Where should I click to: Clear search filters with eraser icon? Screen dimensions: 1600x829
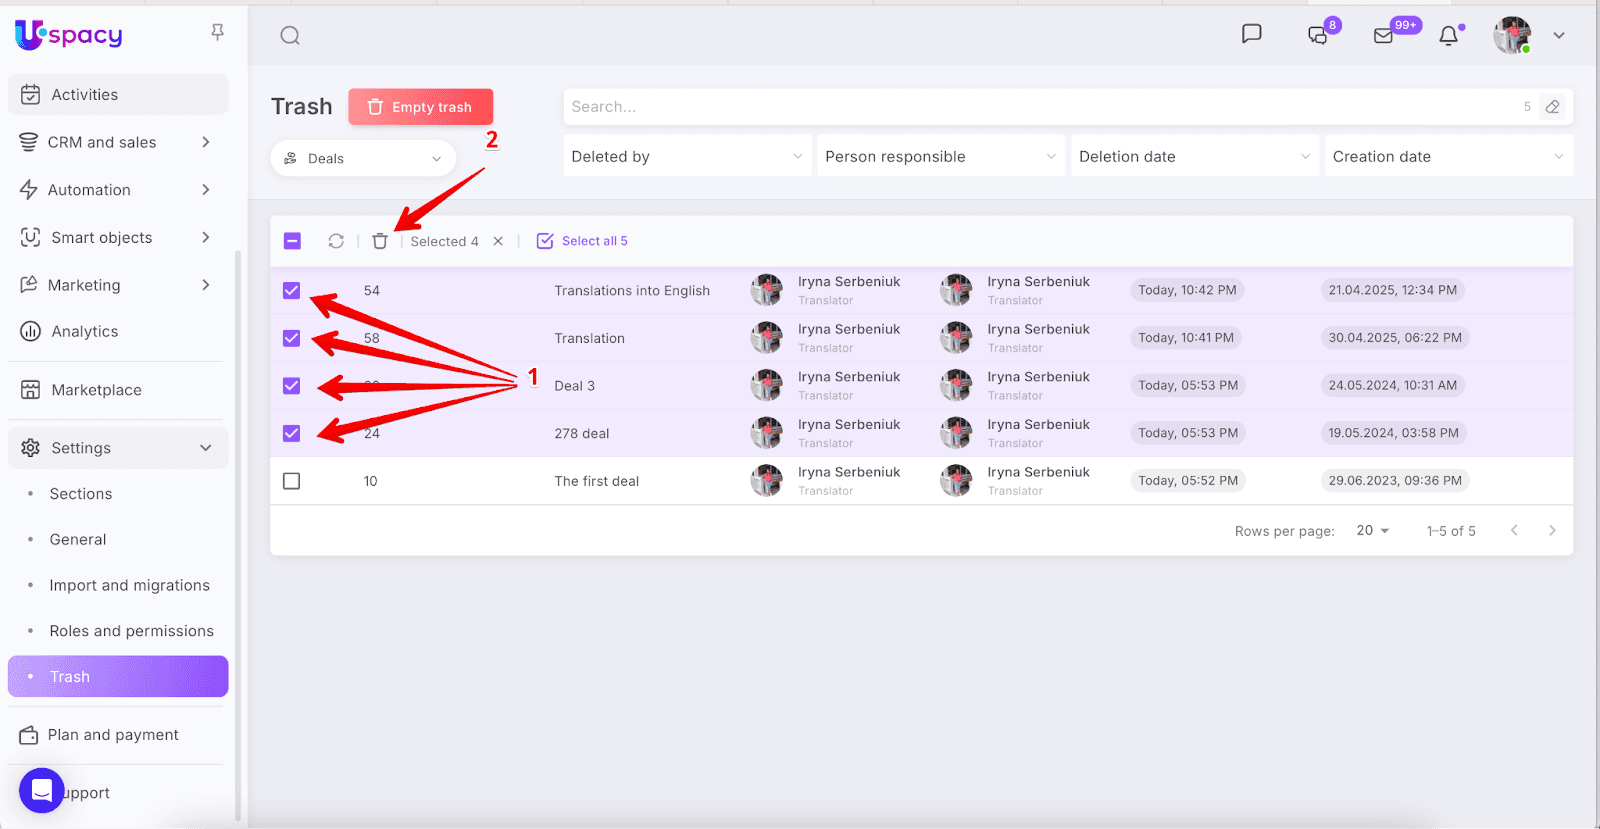point(1552,107)
